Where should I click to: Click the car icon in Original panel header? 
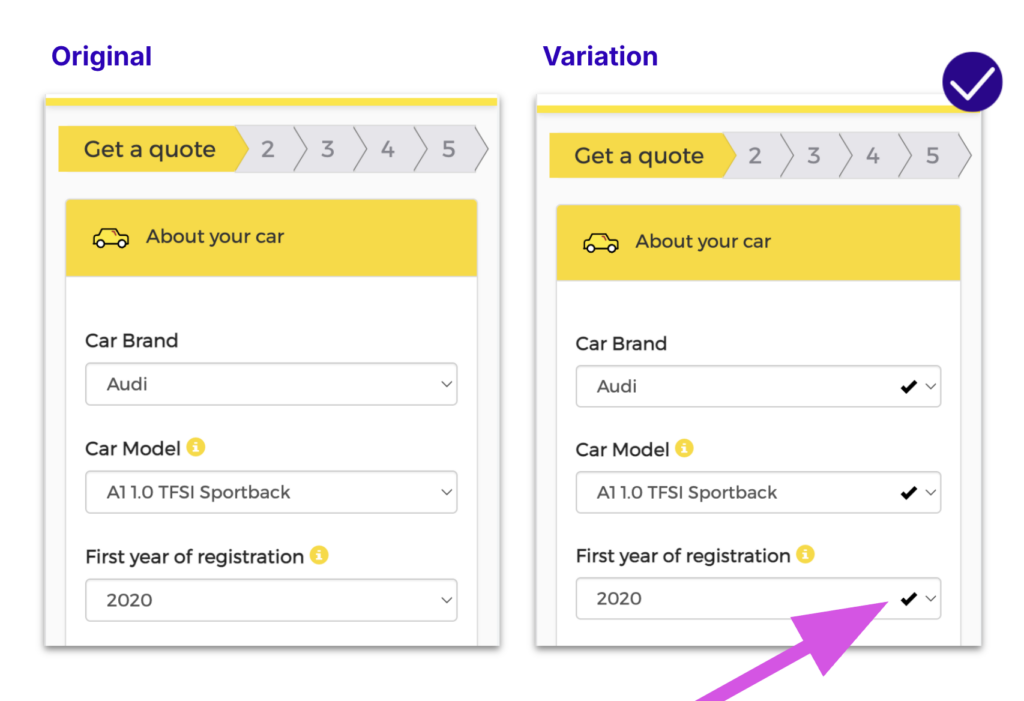[x=110, y=238]
